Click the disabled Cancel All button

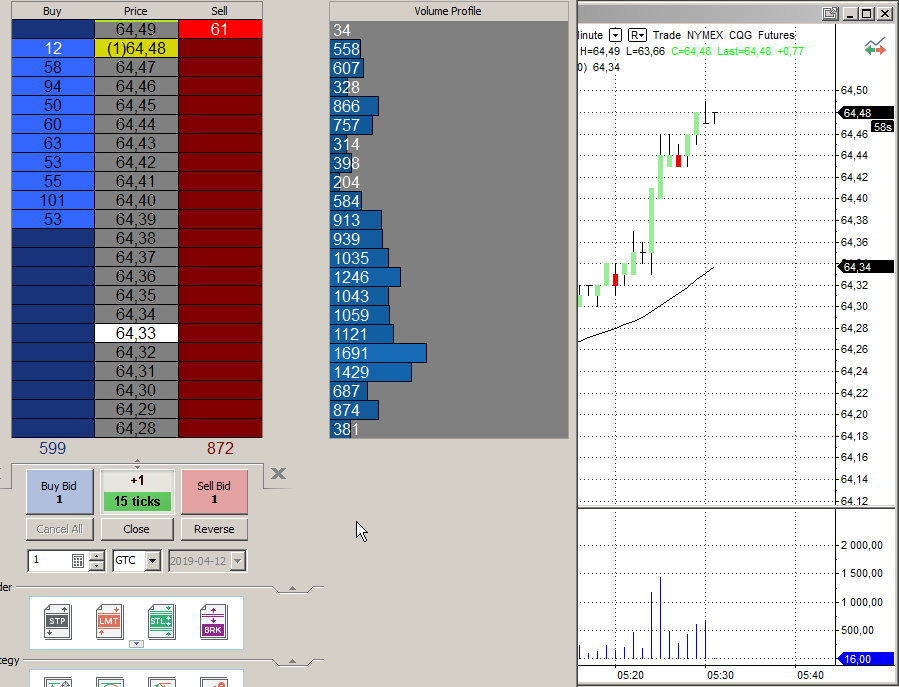[x=59, y=529]
